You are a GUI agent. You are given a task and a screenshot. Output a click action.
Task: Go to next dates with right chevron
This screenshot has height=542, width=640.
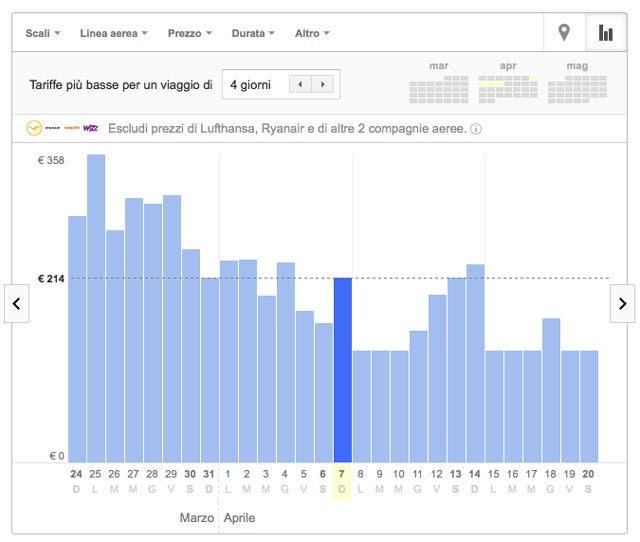[x=622, y=303]
